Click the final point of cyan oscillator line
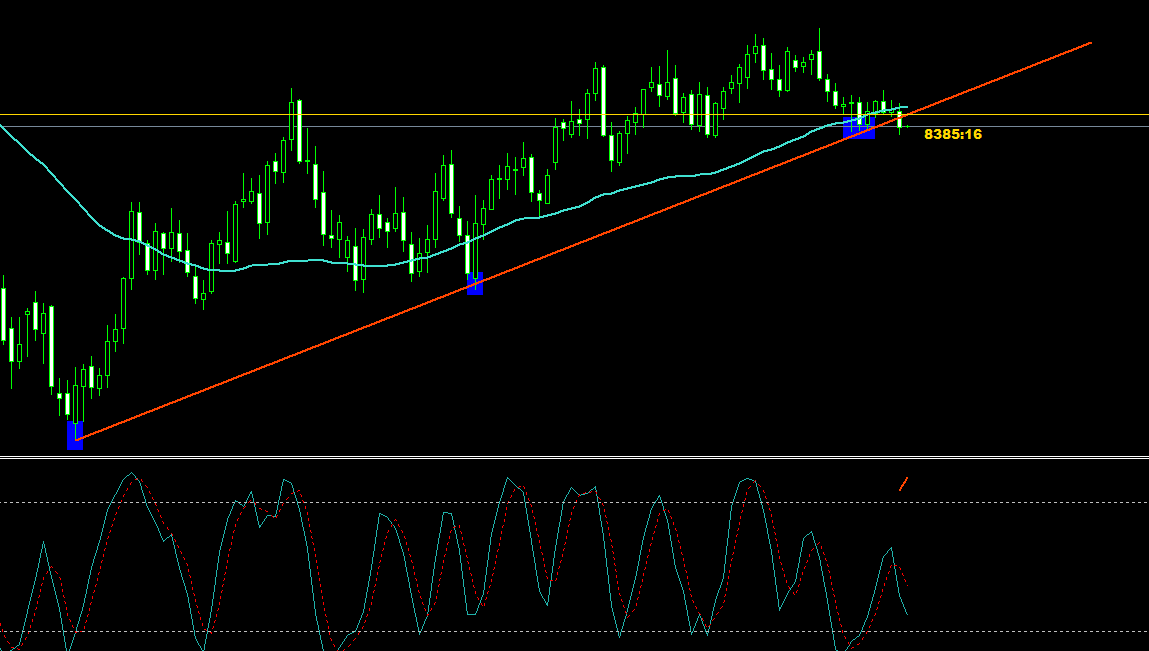 click(907, 614)
